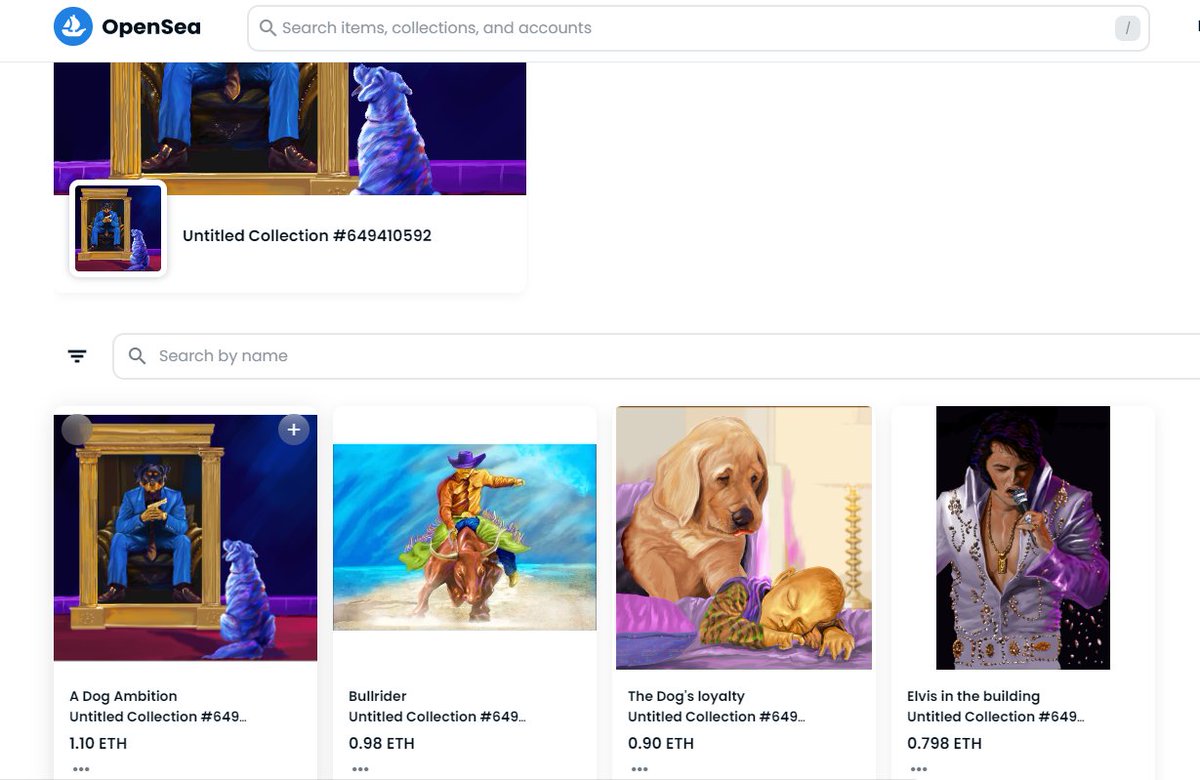Viewport: 1200px width, 780px height.
Task: Click the collection avatar thumbnail beside the collection name
Action: (118, 228)
